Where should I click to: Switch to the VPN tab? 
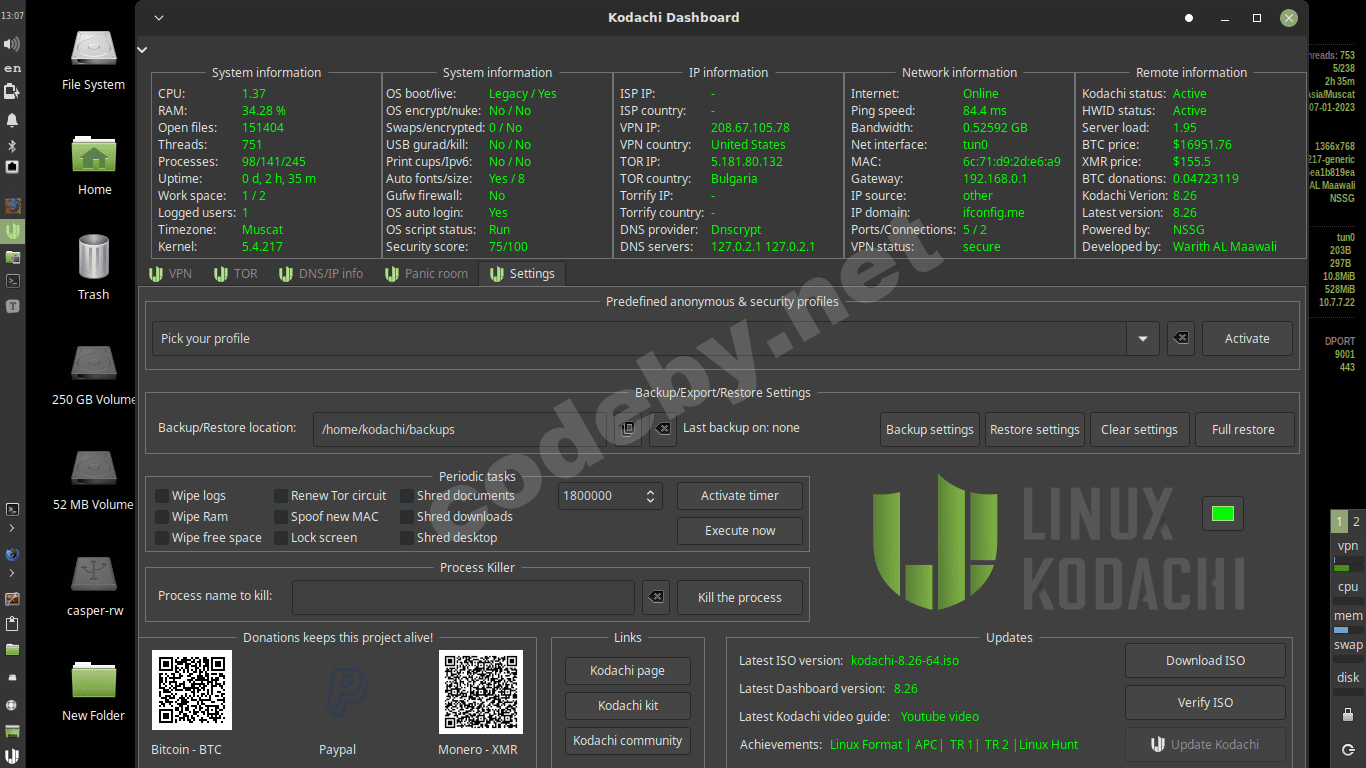(x=170, y=273)
